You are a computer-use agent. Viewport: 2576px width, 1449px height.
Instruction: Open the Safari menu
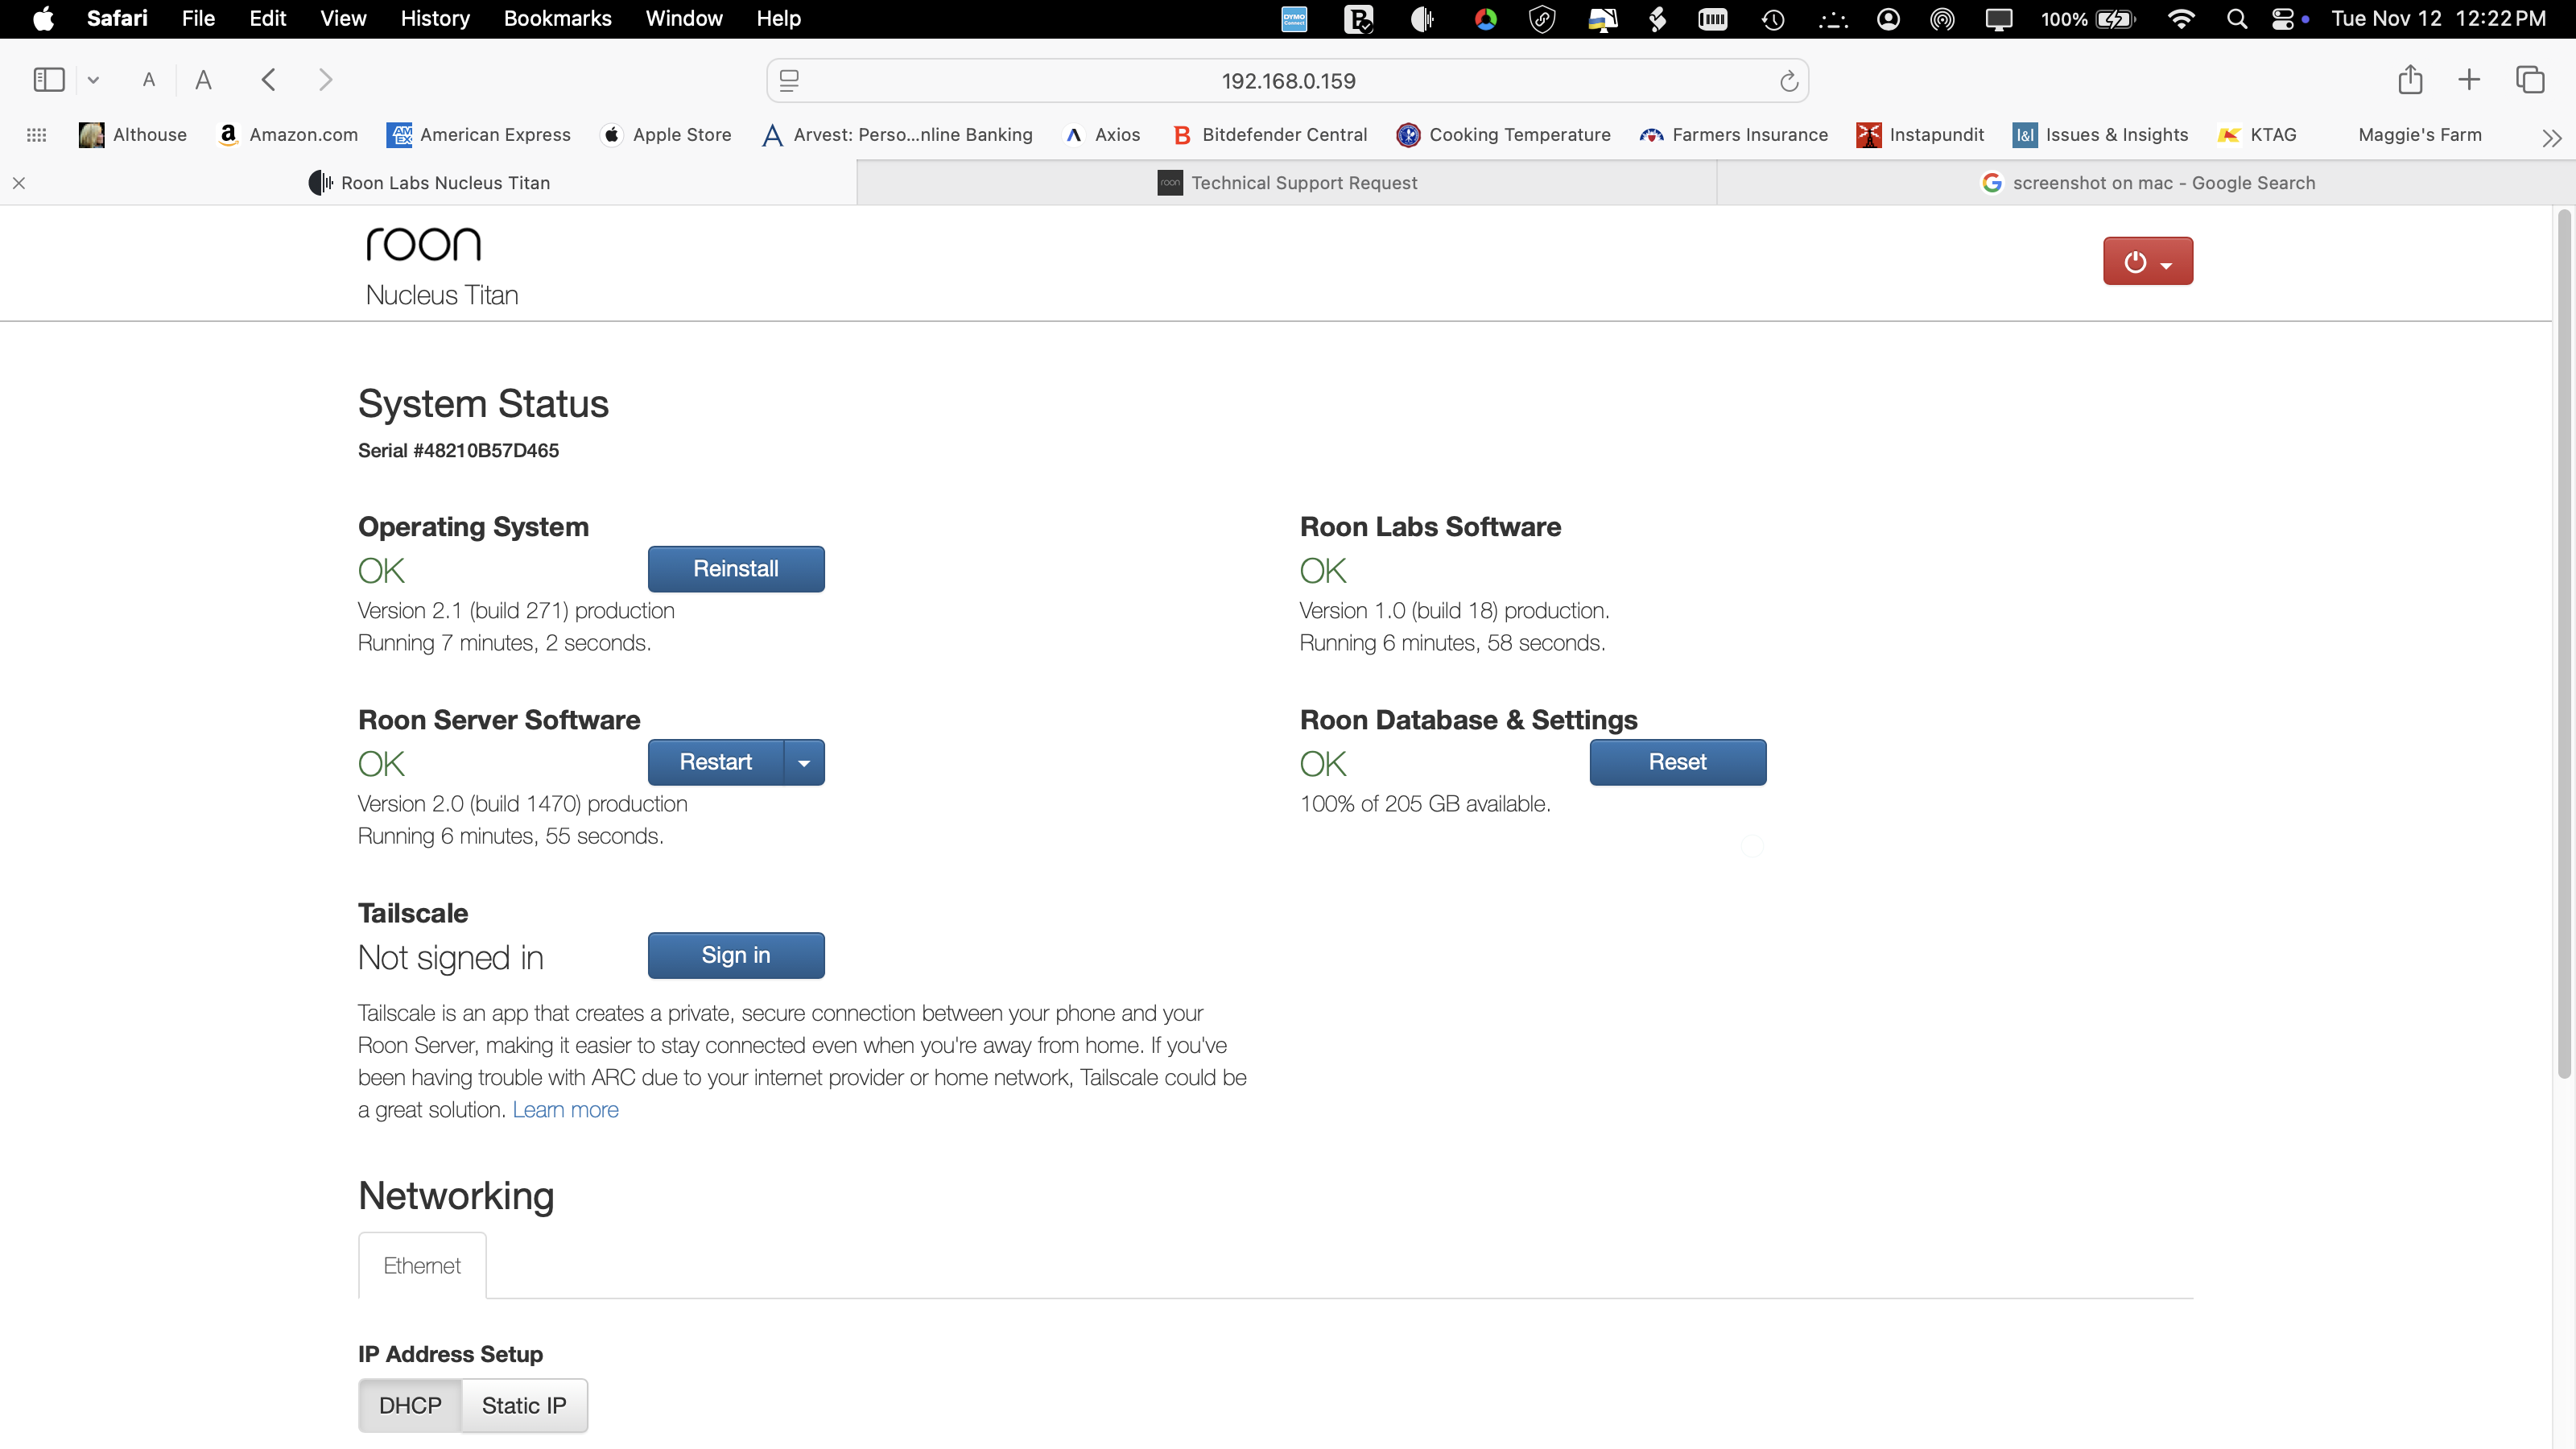pos(117,19)
